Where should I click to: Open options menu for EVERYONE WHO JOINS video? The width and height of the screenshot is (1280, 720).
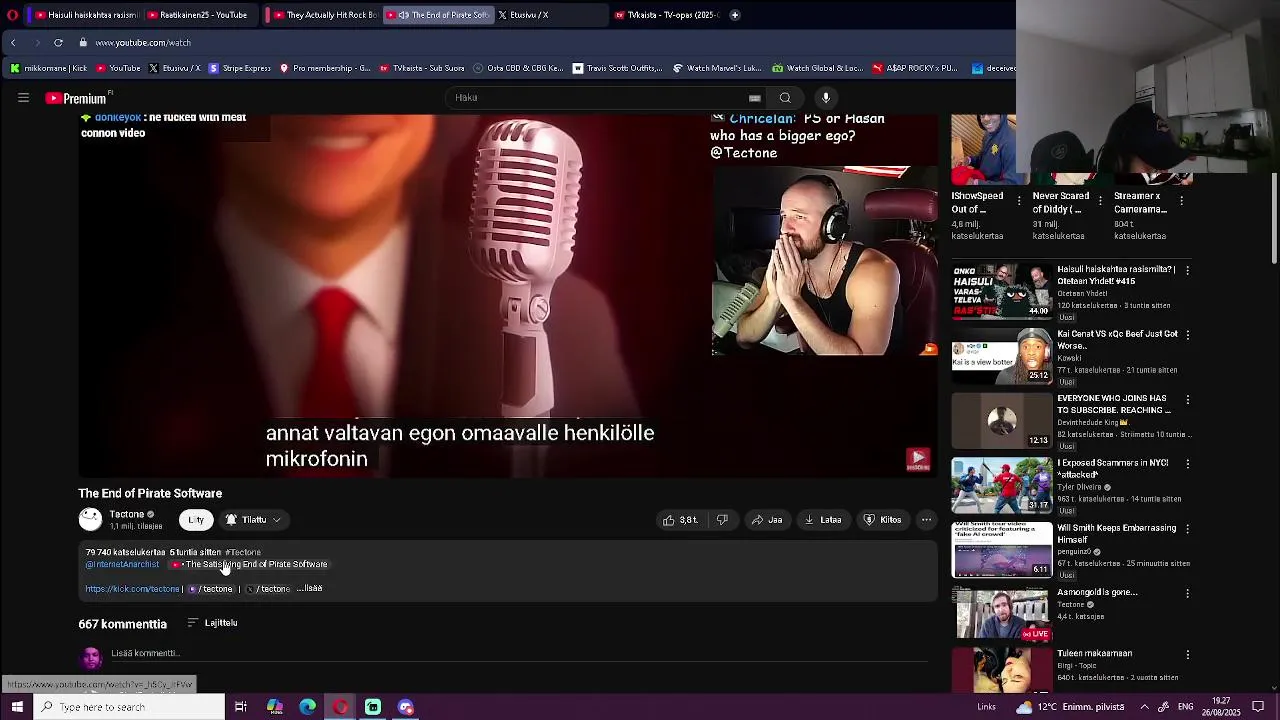(1187, 399)
